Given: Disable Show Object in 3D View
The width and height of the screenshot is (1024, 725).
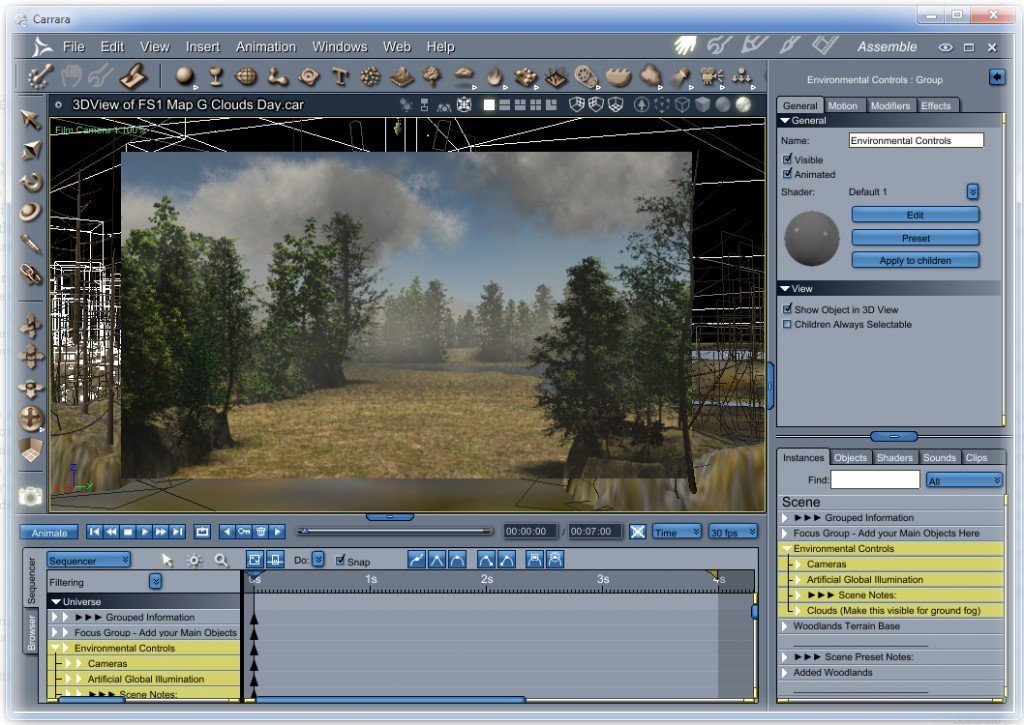Looking at the screenshot, I should [x=787, y=309].
